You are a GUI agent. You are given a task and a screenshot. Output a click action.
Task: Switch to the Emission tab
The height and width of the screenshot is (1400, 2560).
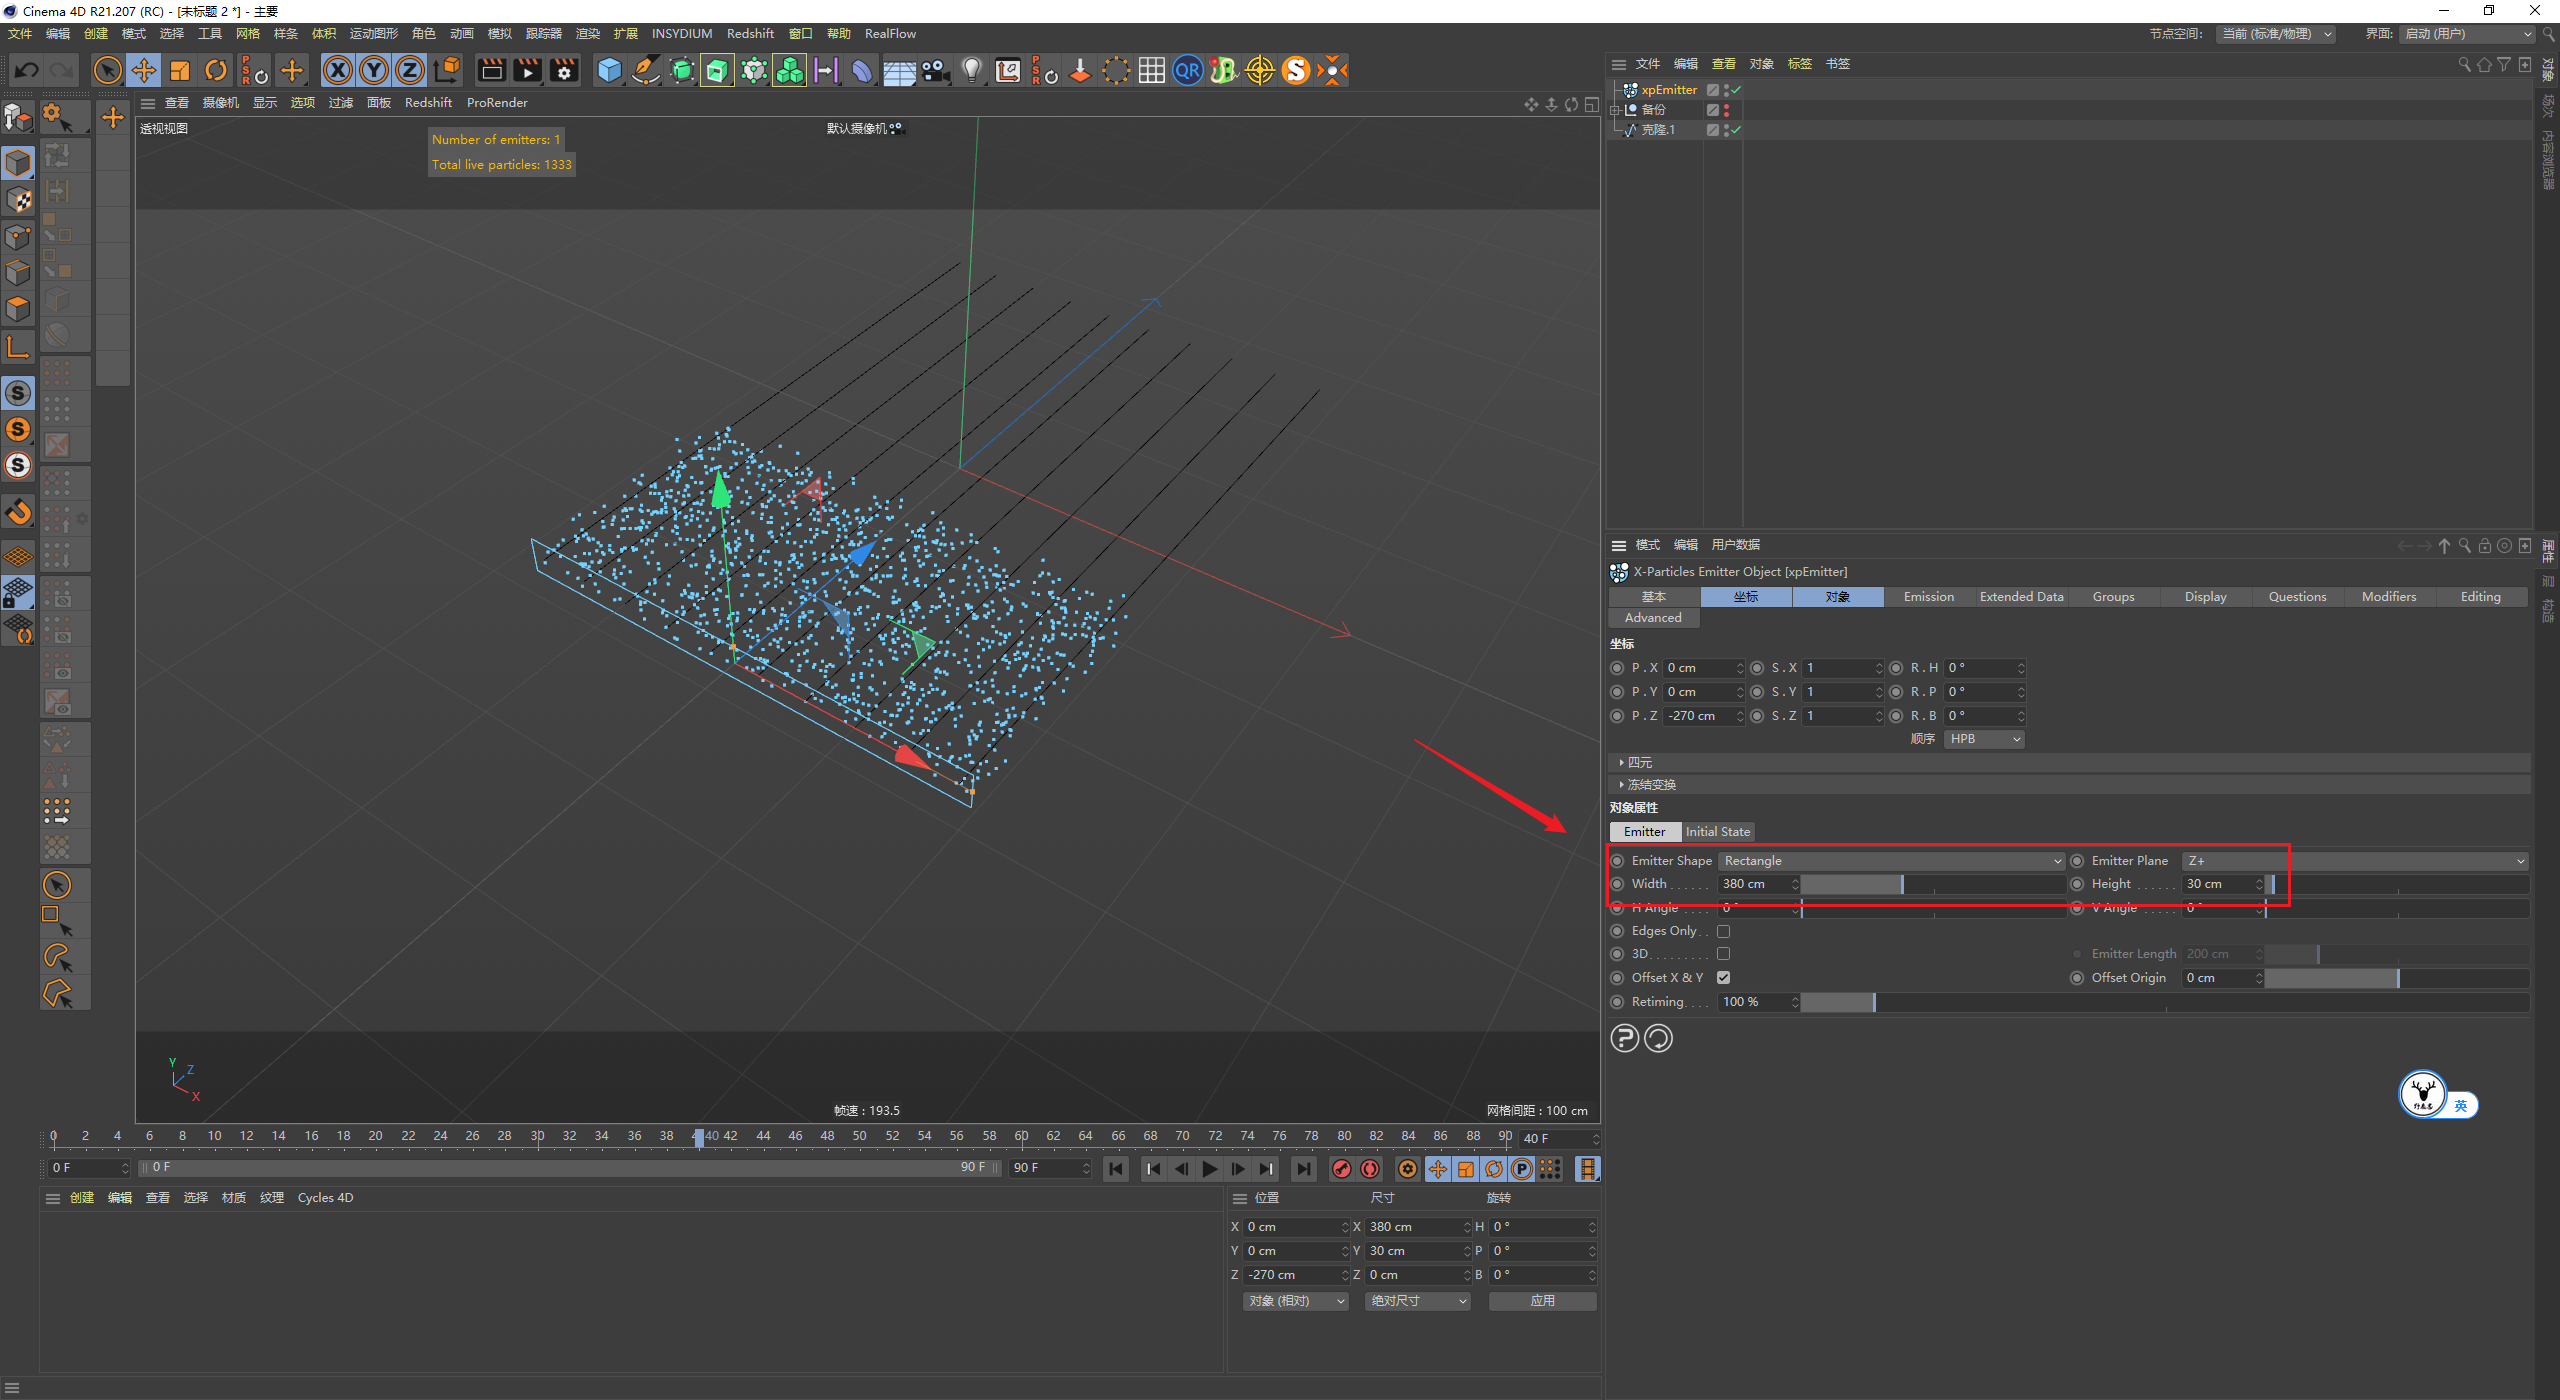click(1928, 597)
